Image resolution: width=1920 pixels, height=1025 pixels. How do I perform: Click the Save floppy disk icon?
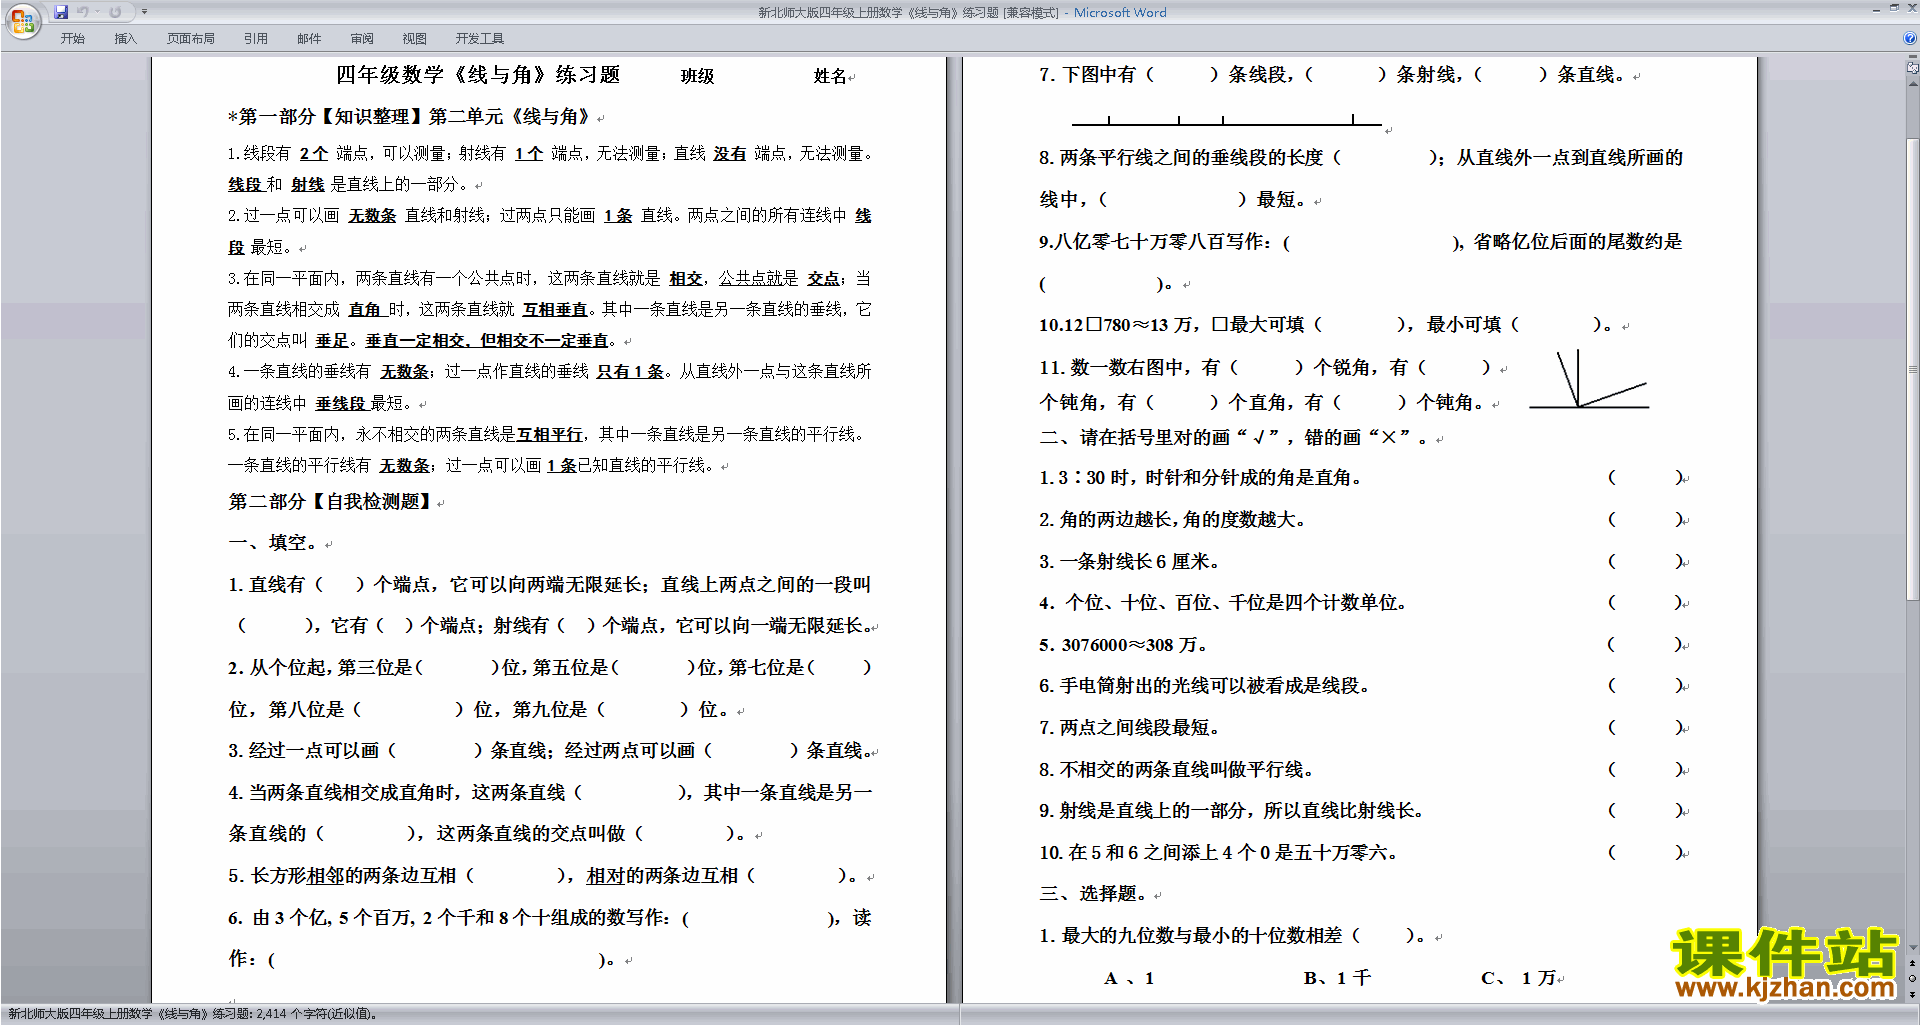[61, 12]
